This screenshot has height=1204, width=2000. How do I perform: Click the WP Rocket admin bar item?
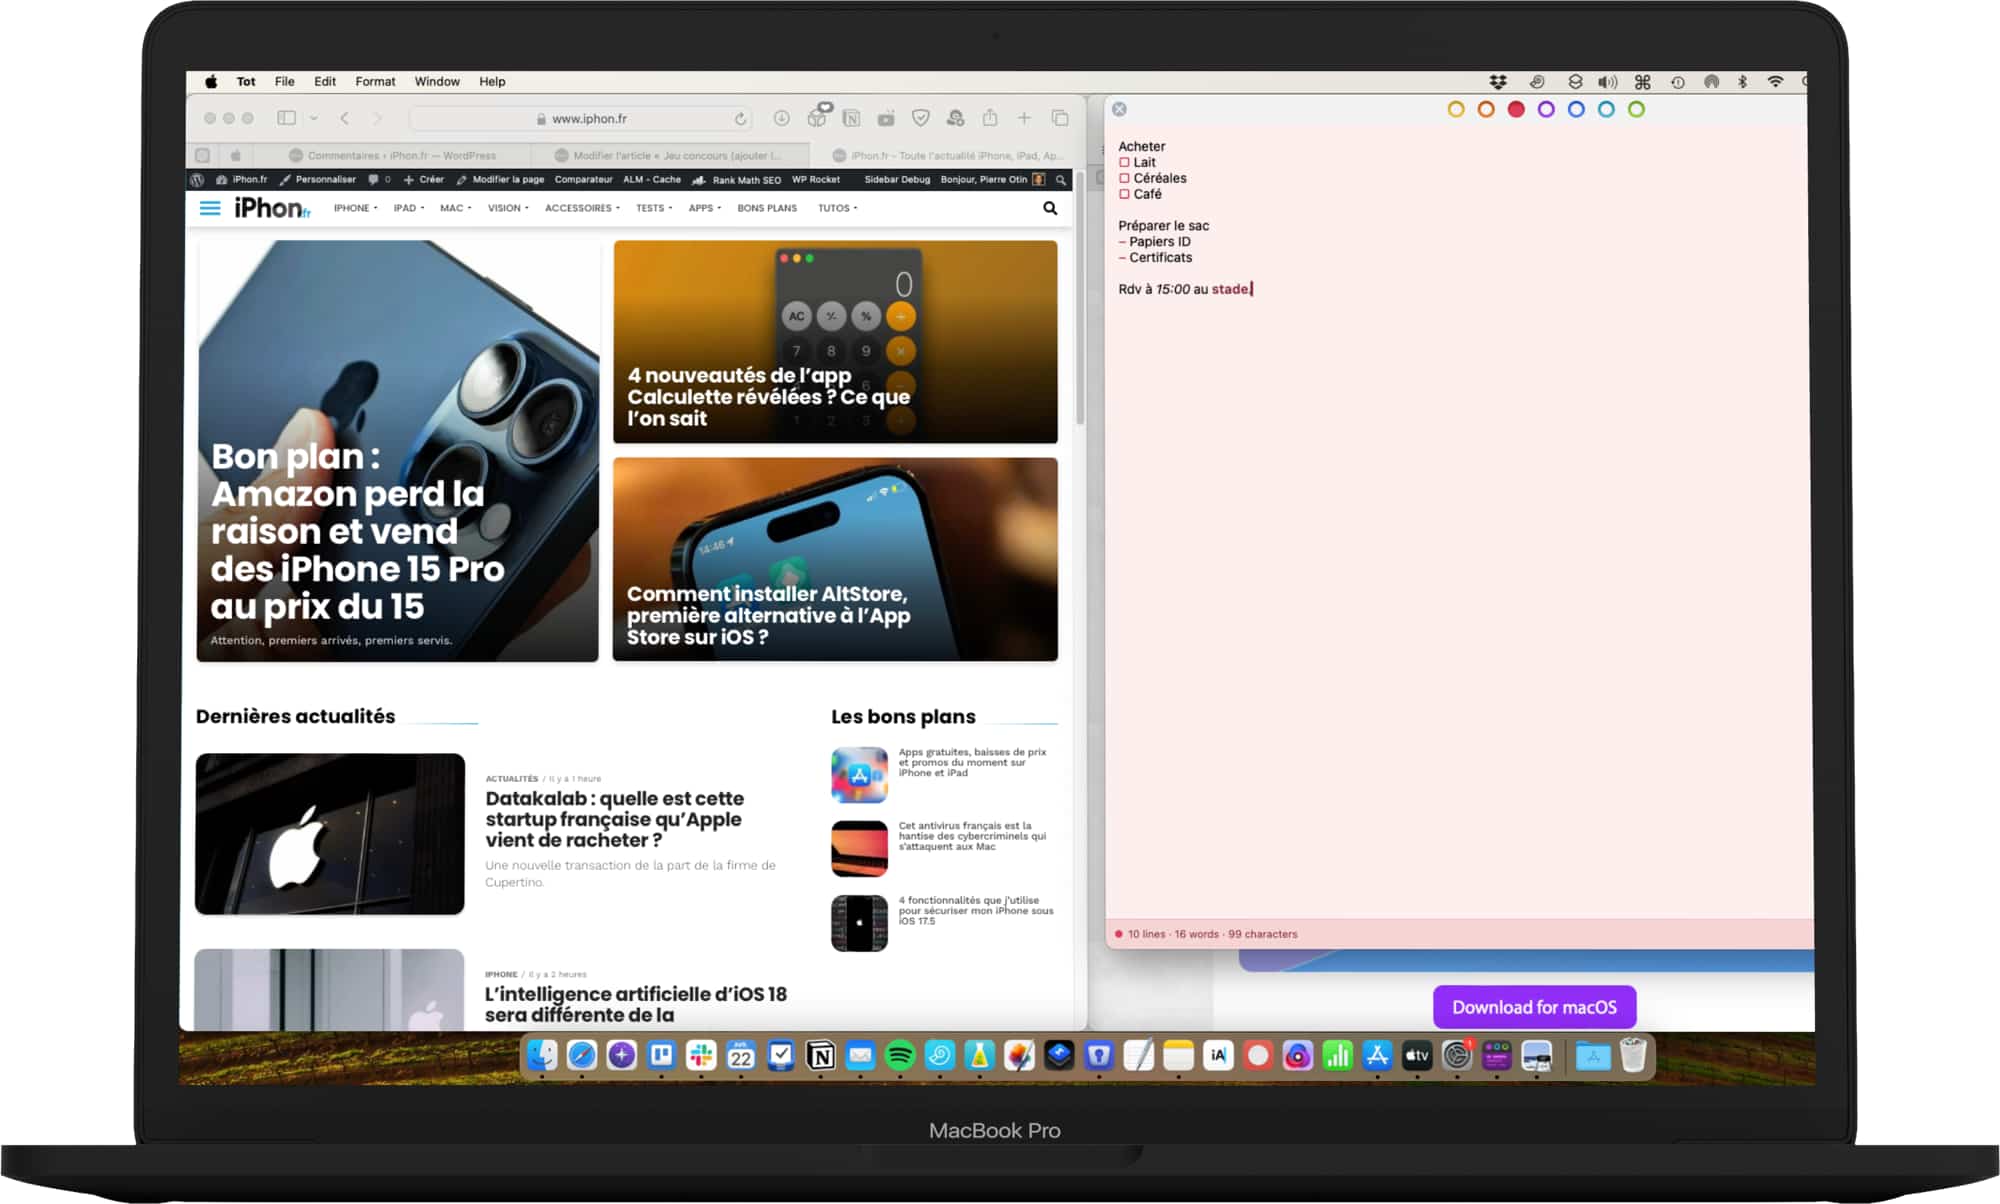(x=816, y=180)
